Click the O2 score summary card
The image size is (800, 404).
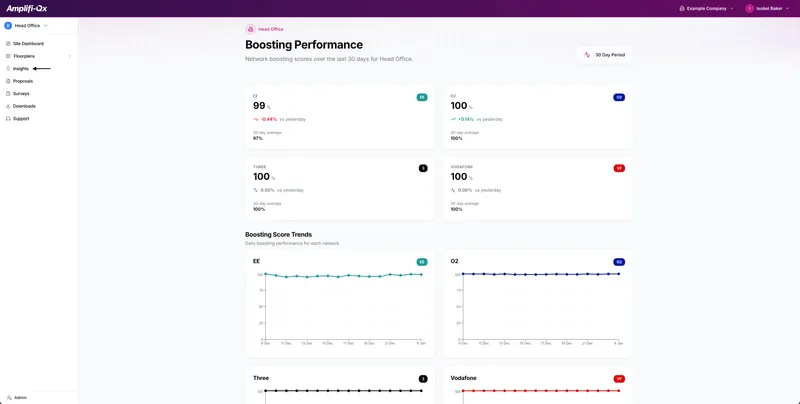(538, 118)
